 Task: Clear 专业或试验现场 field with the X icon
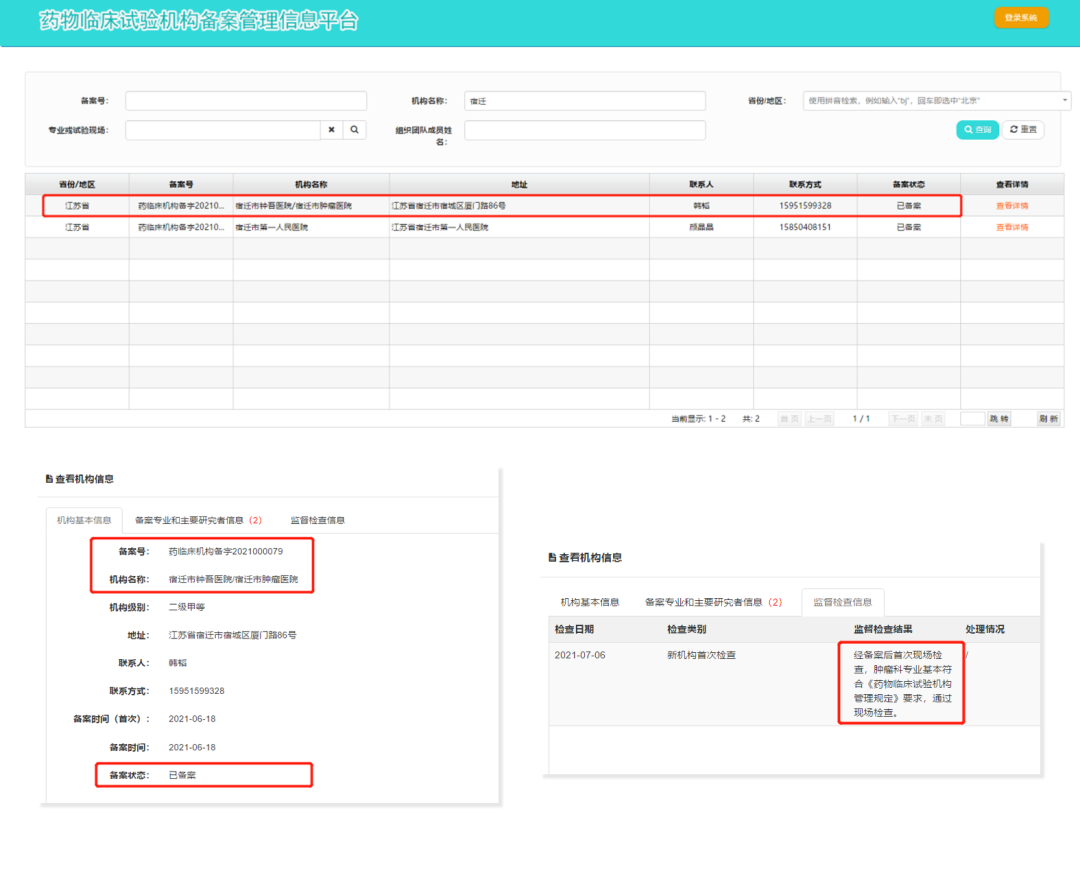click(331, 130)
